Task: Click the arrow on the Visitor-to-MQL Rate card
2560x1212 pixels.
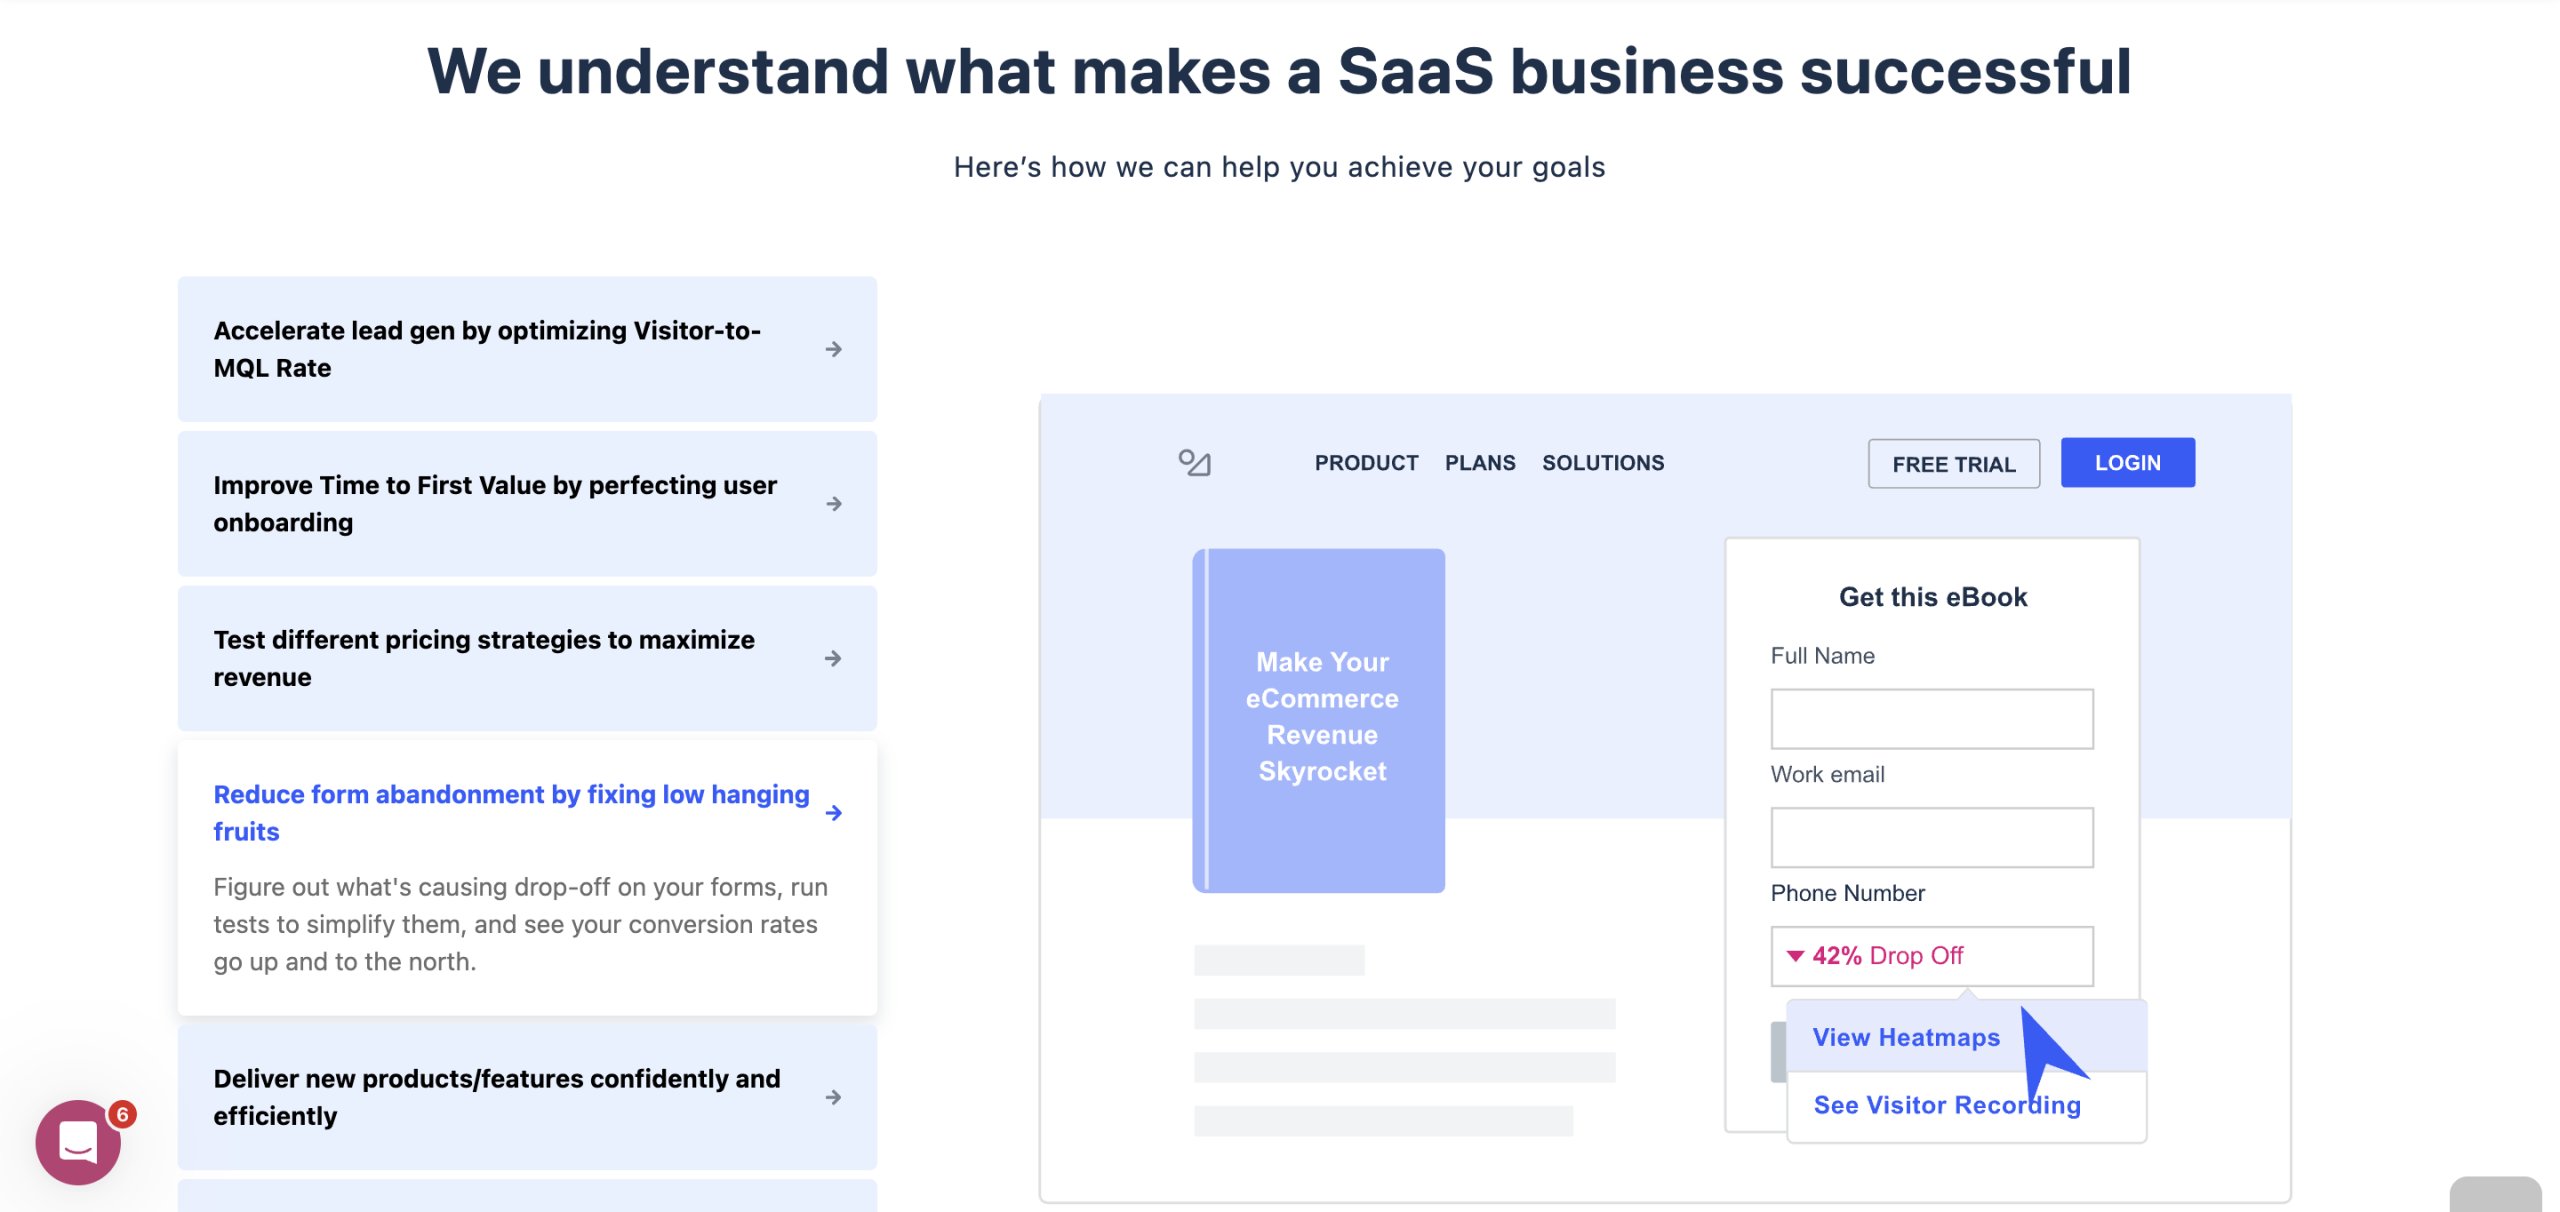Action: [x=833, y=349]
